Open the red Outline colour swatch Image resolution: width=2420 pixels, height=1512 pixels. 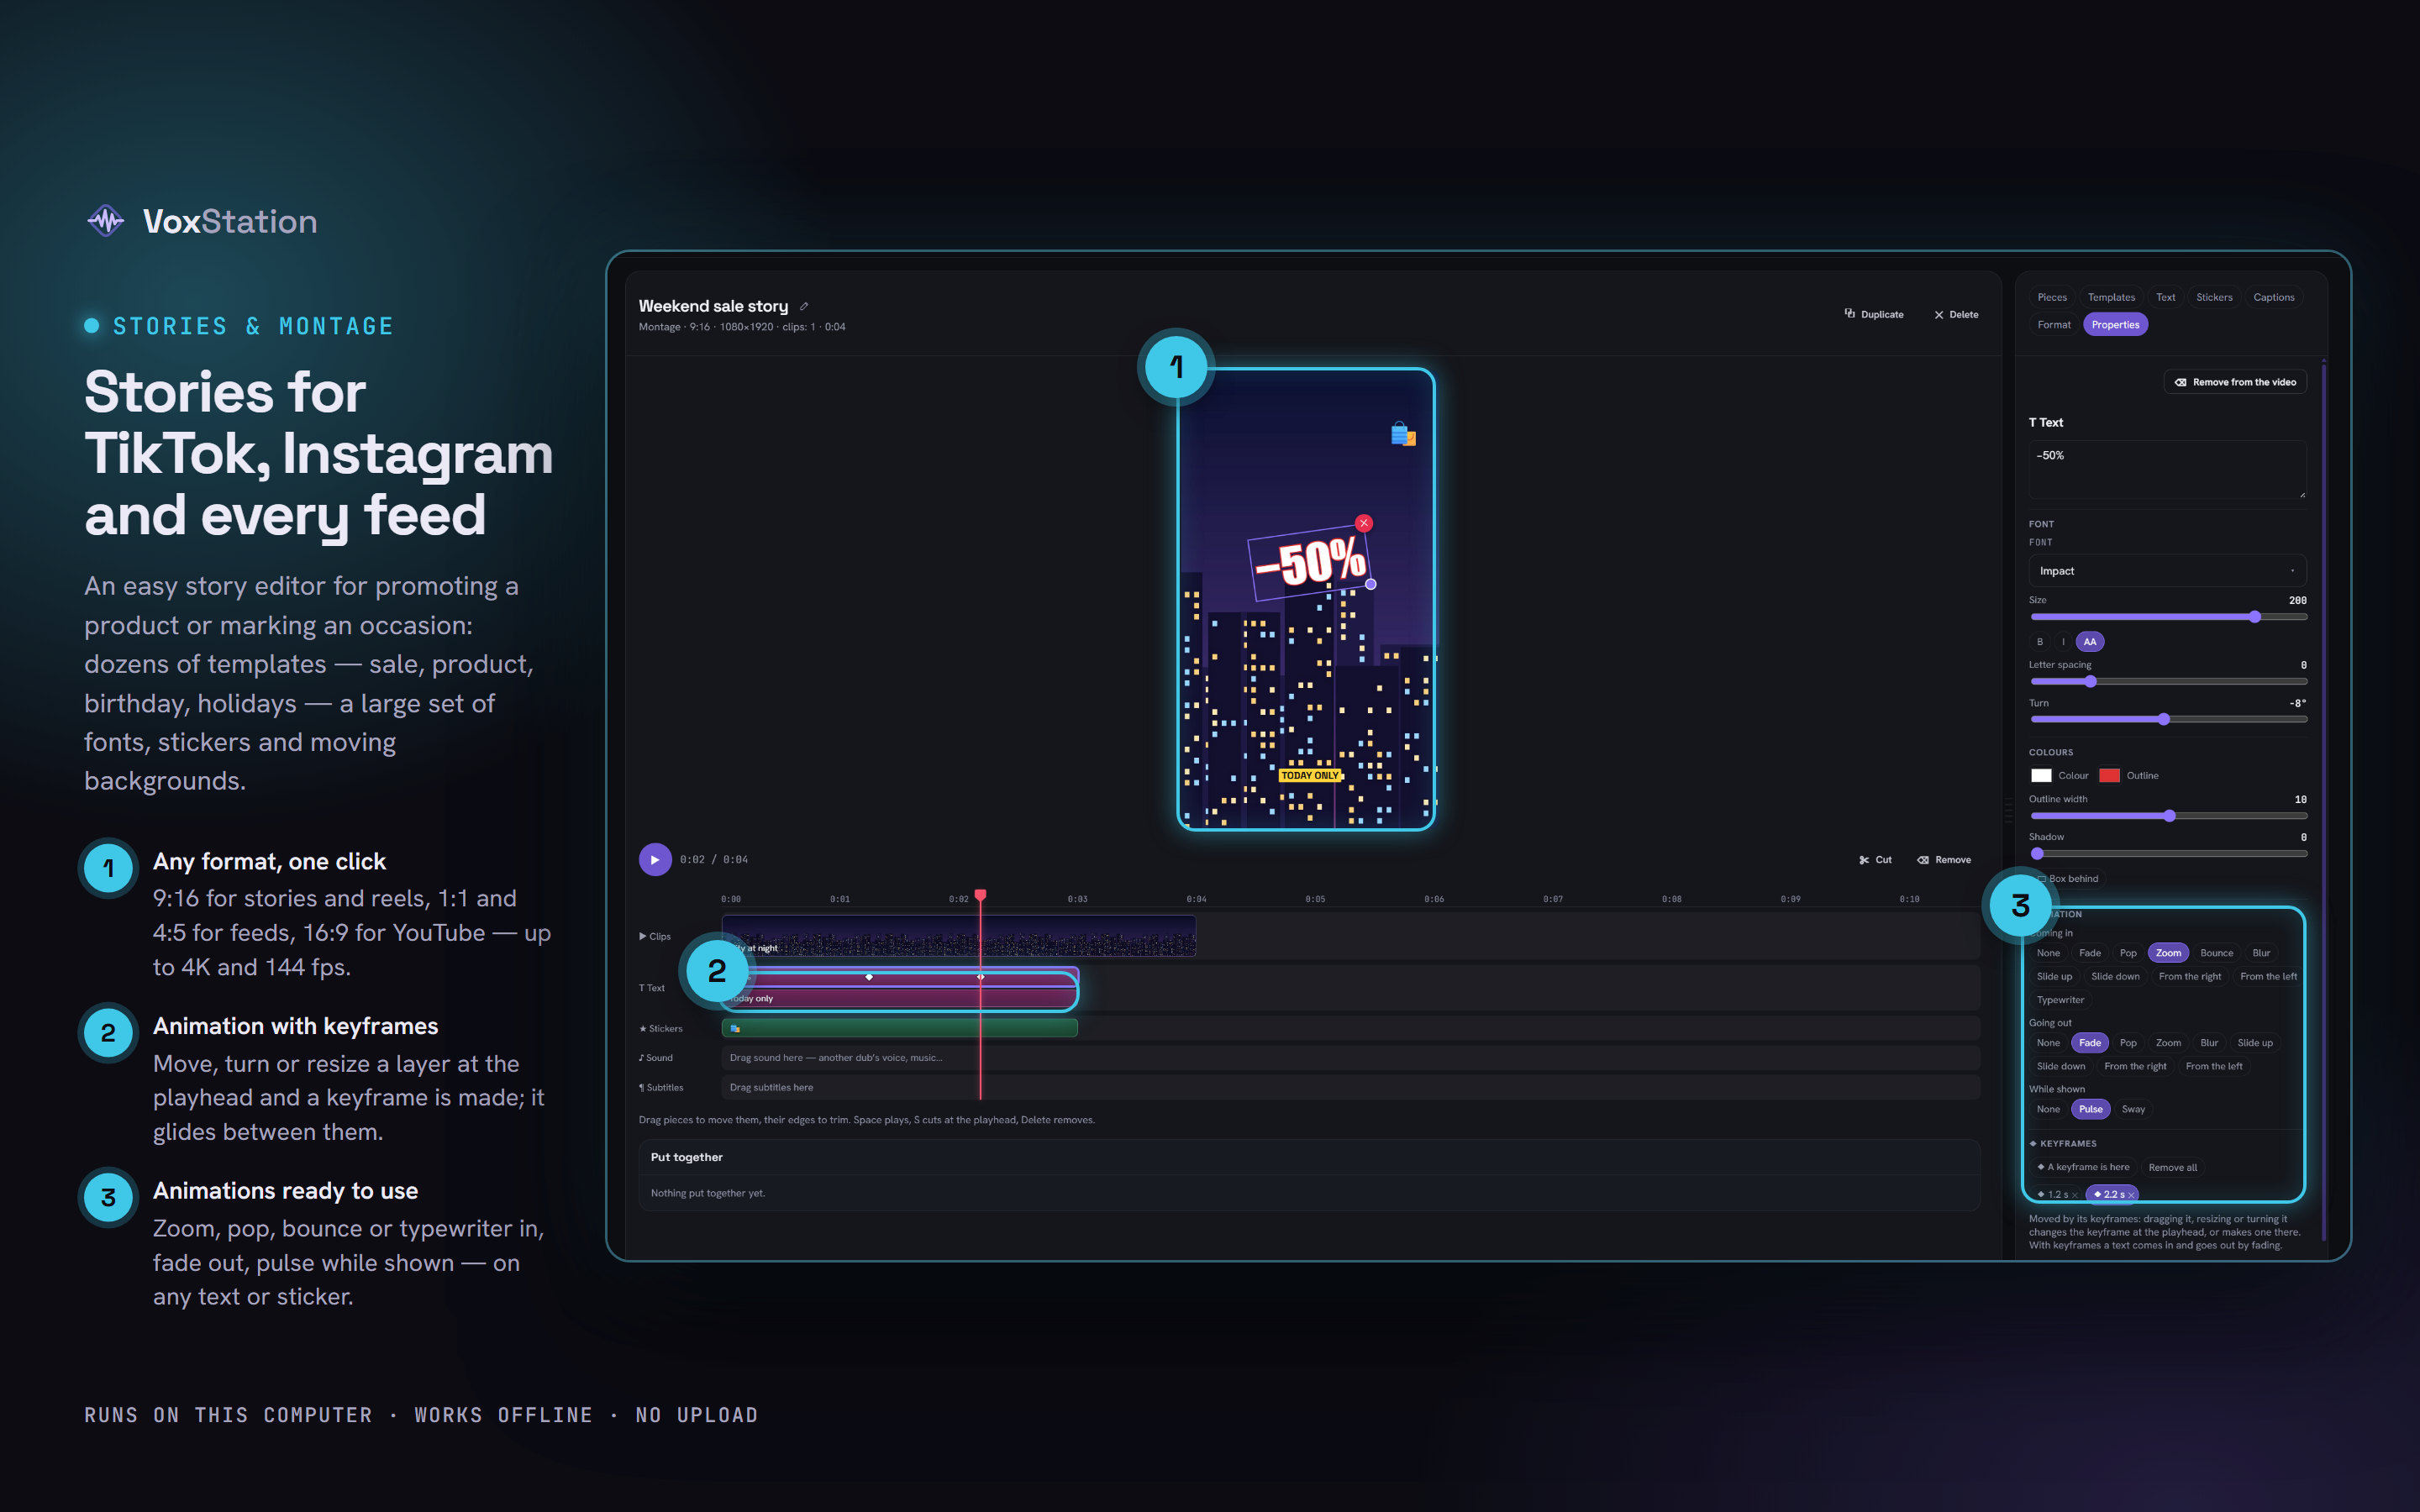tap(2109, 775)
